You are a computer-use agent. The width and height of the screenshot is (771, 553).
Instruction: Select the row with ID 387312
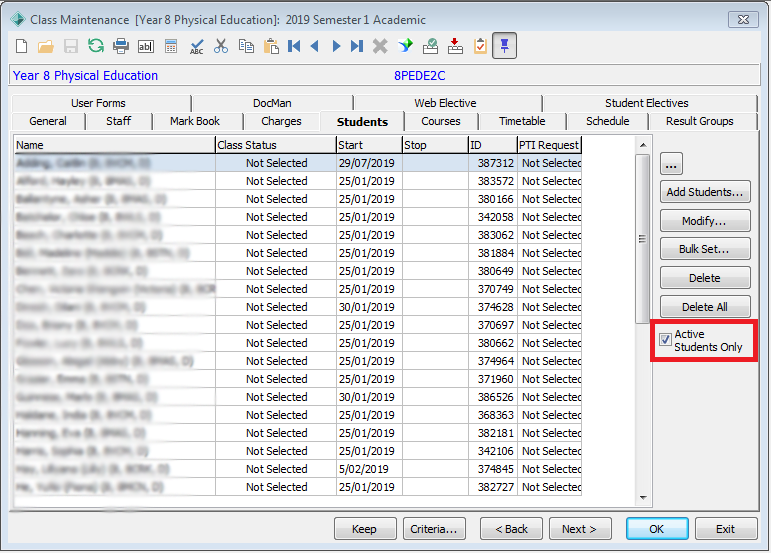pyautogui.click(x=297, y=163)
